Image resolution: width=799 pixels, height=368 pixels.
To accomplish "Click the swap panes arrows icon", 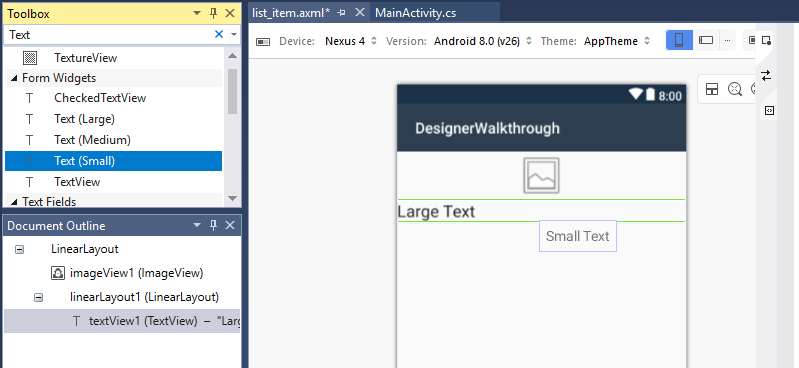I will coord(766,76).
